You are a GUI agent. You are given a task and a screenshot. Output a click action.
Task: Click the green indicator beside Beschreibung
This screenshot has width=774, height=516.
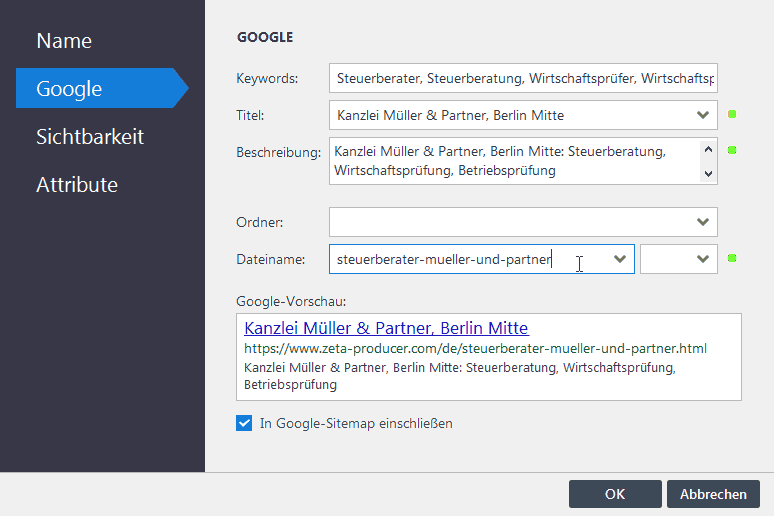pyautogui.click(x=732, y=150)
